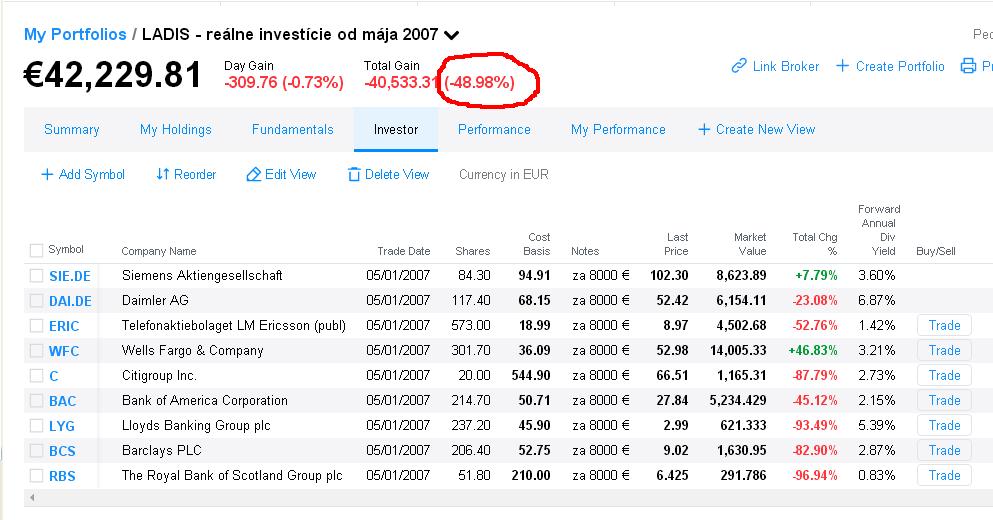Switch to the My Holdings tab
Viewport: 993px width, 520px height.
point(175,129)
